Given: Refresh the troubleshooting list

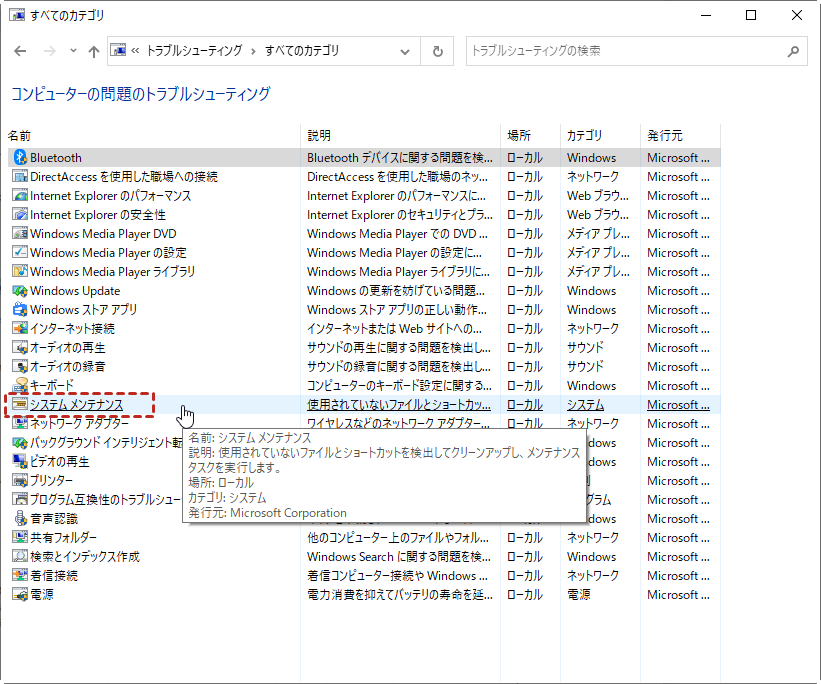Looking at the screenshot, I should [438, 51].
